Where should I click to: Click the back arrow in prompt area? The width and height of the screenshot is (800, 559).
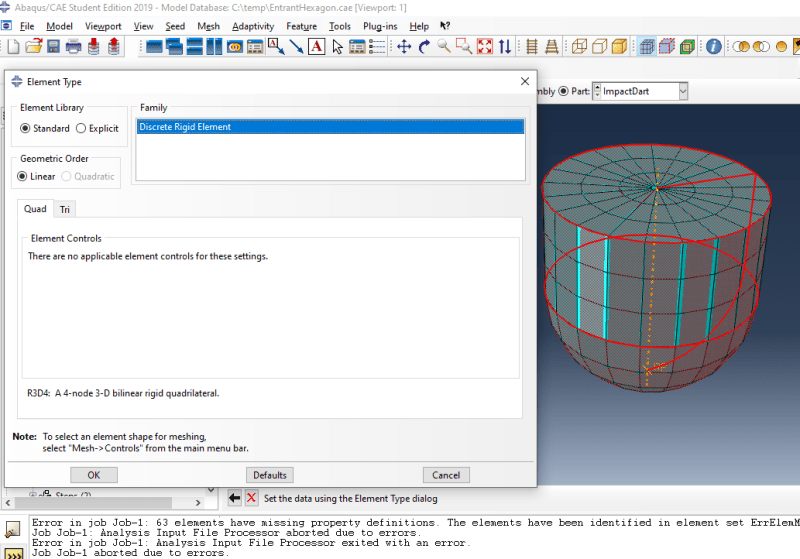234,498
